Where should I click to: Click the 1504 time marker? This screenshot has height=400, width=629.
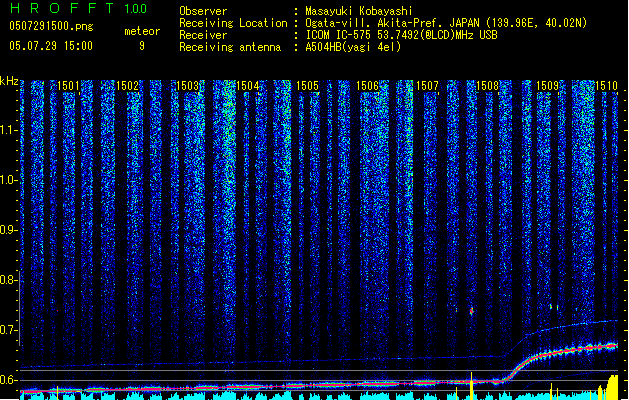click(248, 86)
